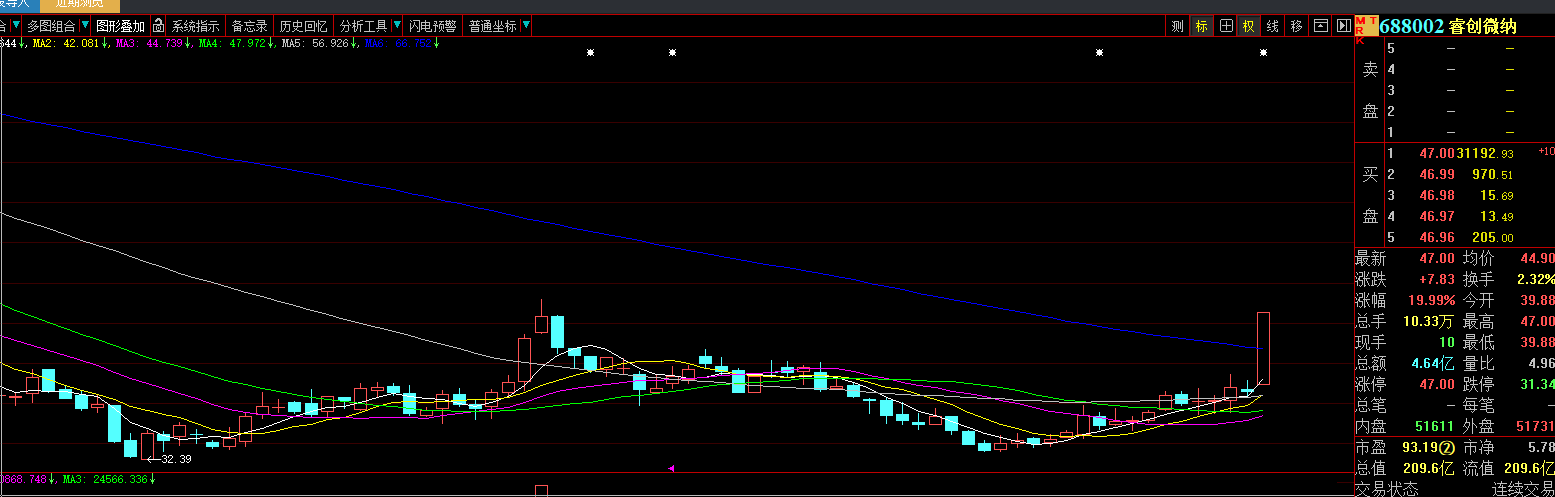Click the 移 move chart icon
Screen dimensions: 1555x497
click(x=1296, y=26)
